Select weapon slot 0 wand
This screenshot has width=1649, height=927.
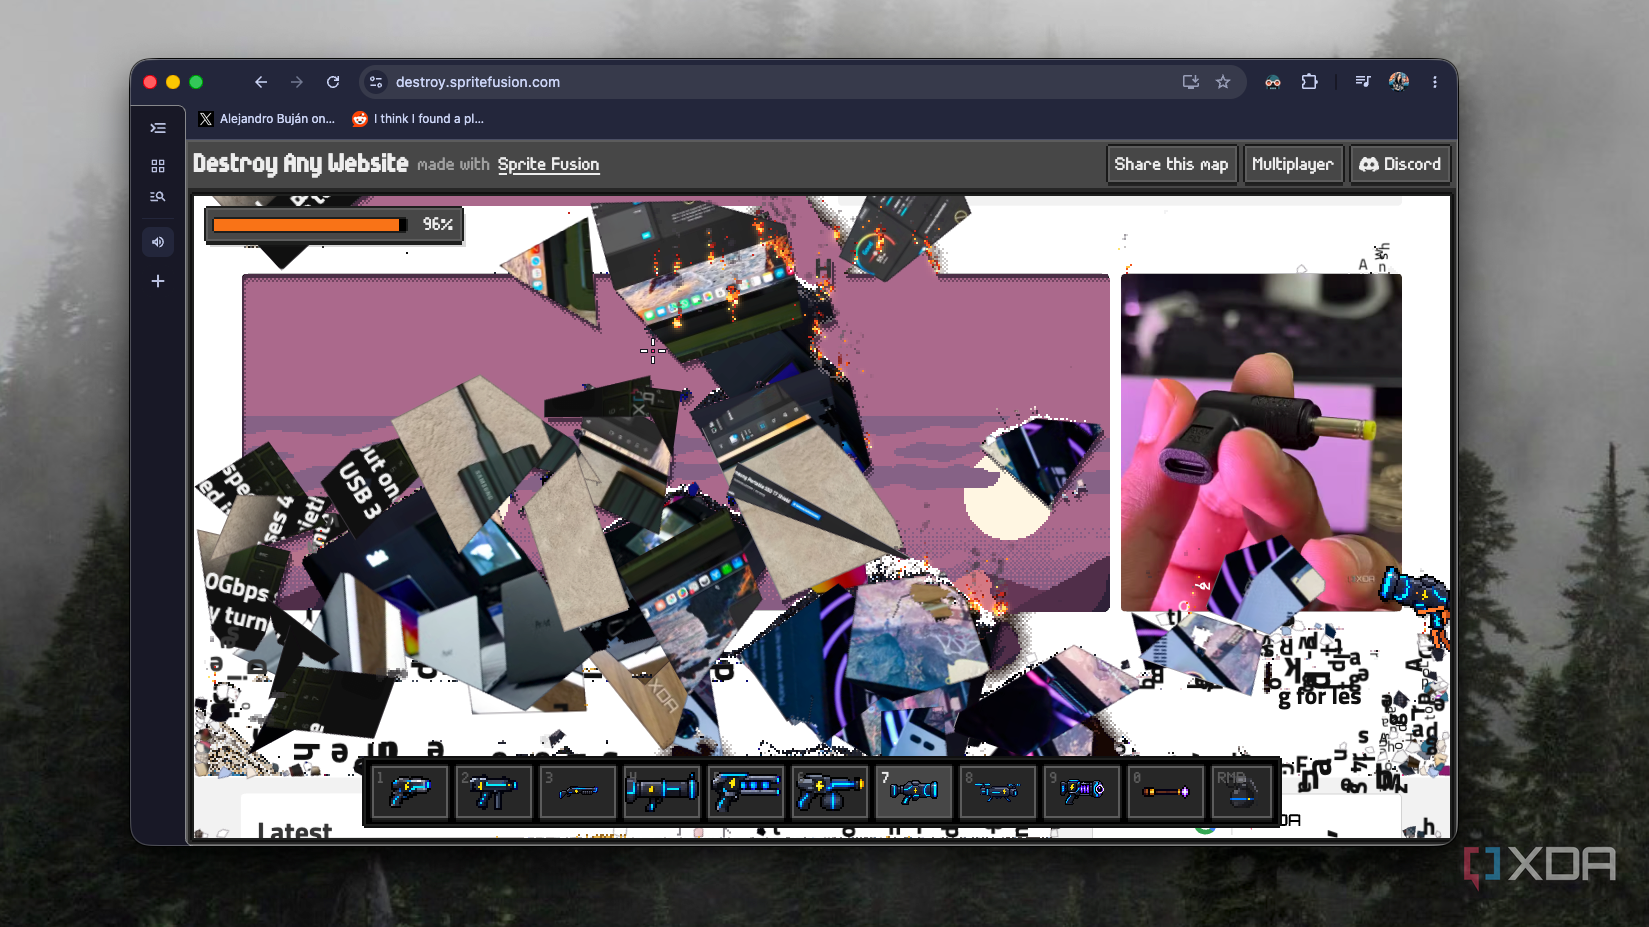(1166, 791)
